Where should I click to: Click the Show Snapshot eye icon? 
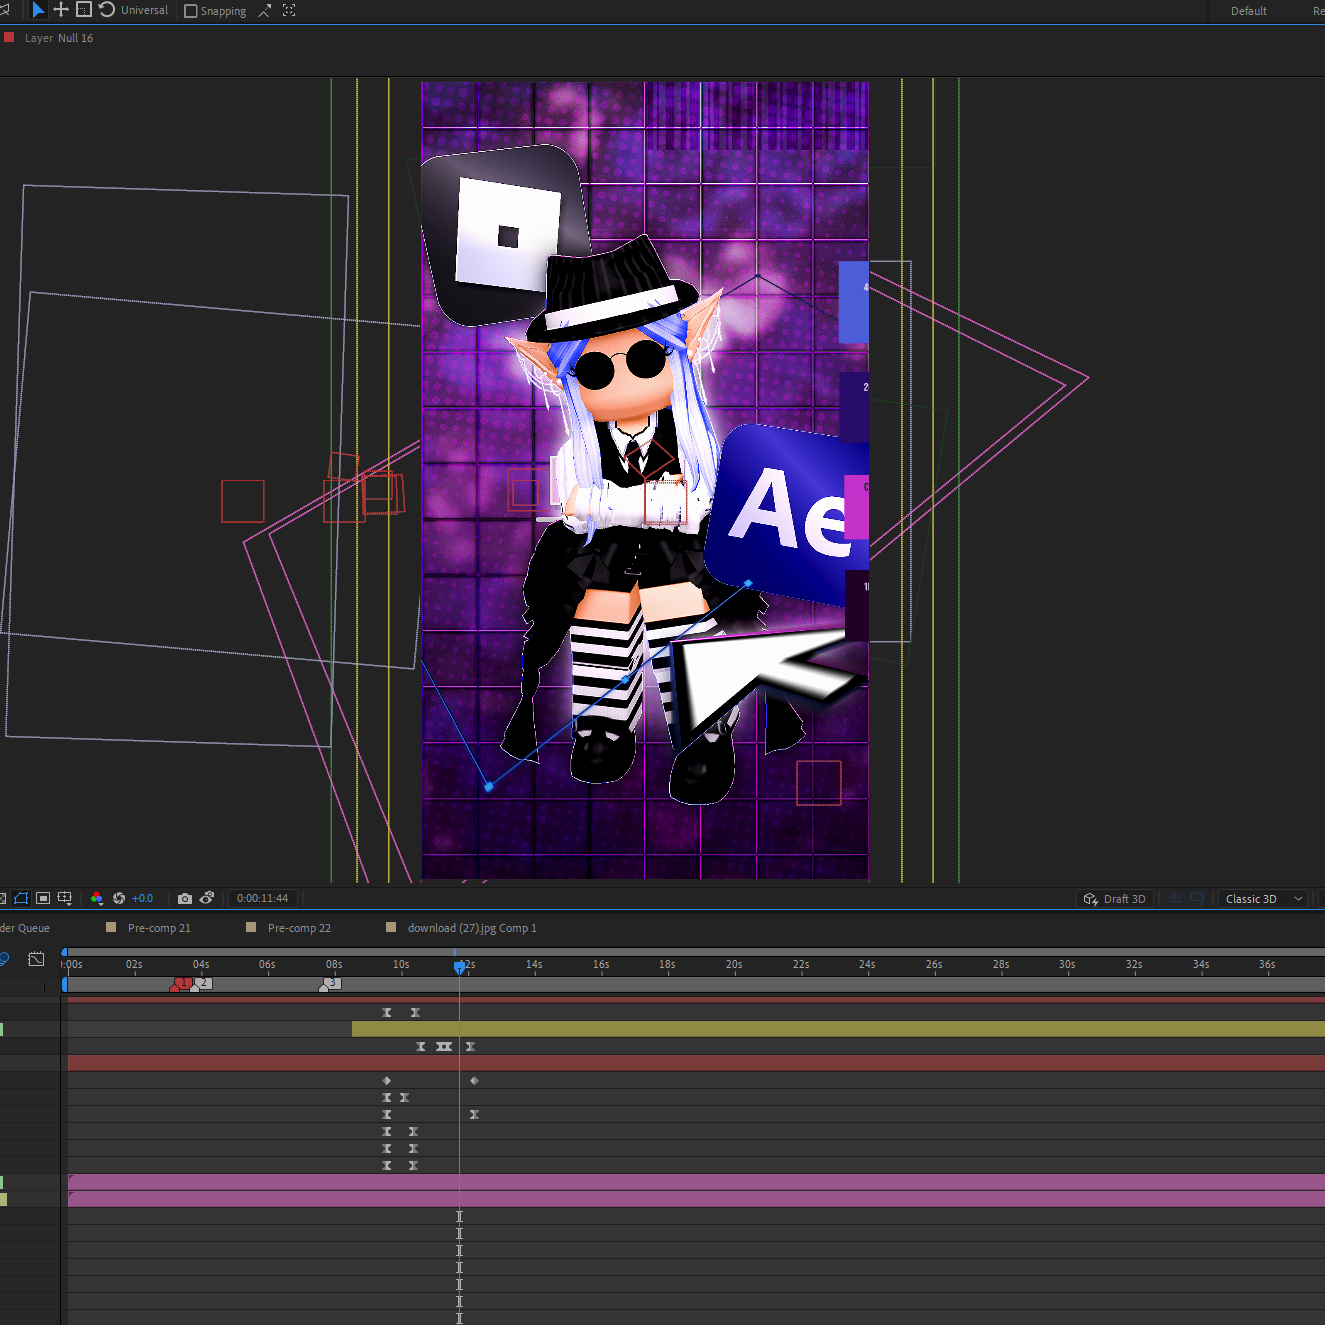pyautogui.click(x=207, y=898)
